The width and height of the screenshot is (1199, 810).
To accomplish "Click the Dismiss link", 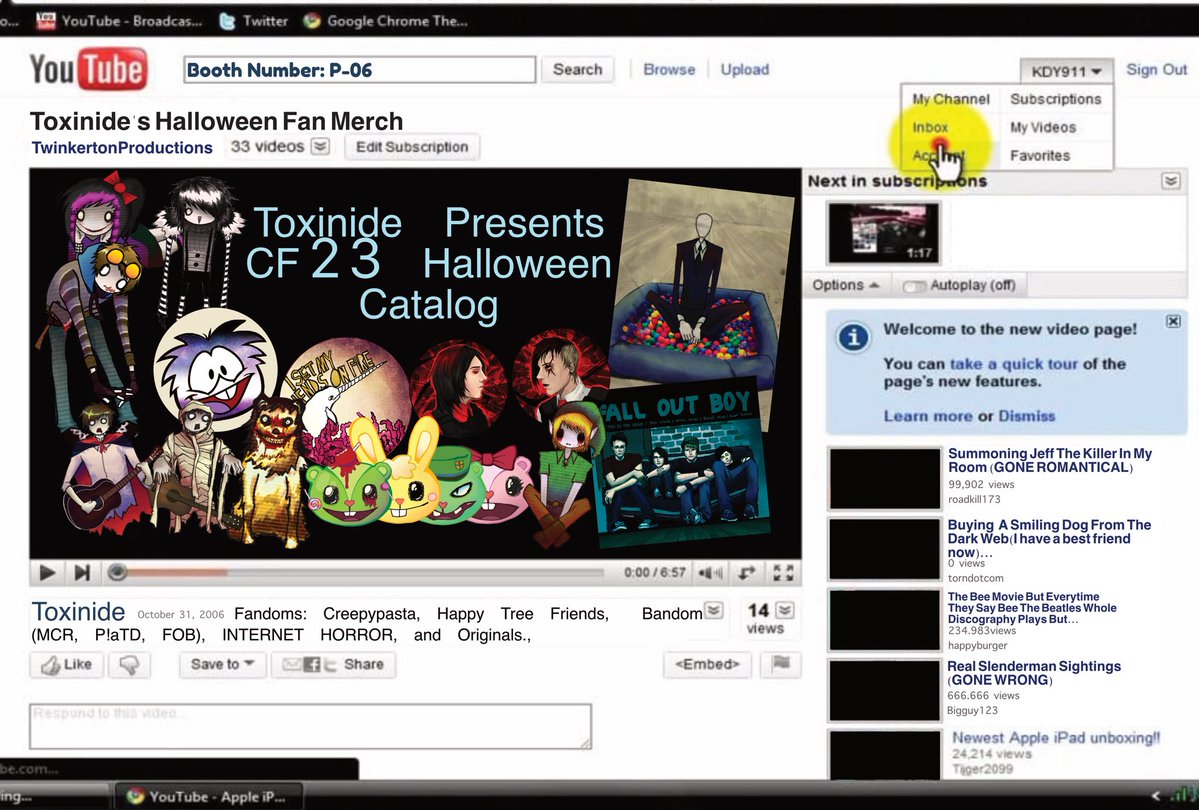I will coord(1026,416).
